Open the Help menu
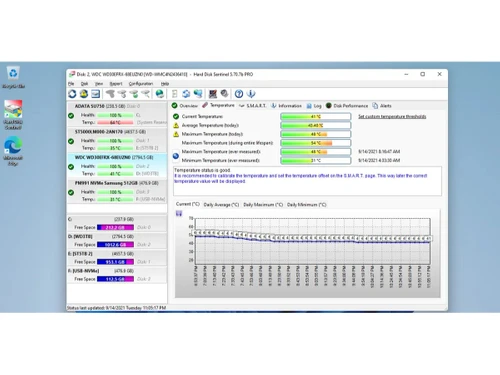The height and width of the screenshot is (375, 500). (165, 84)
